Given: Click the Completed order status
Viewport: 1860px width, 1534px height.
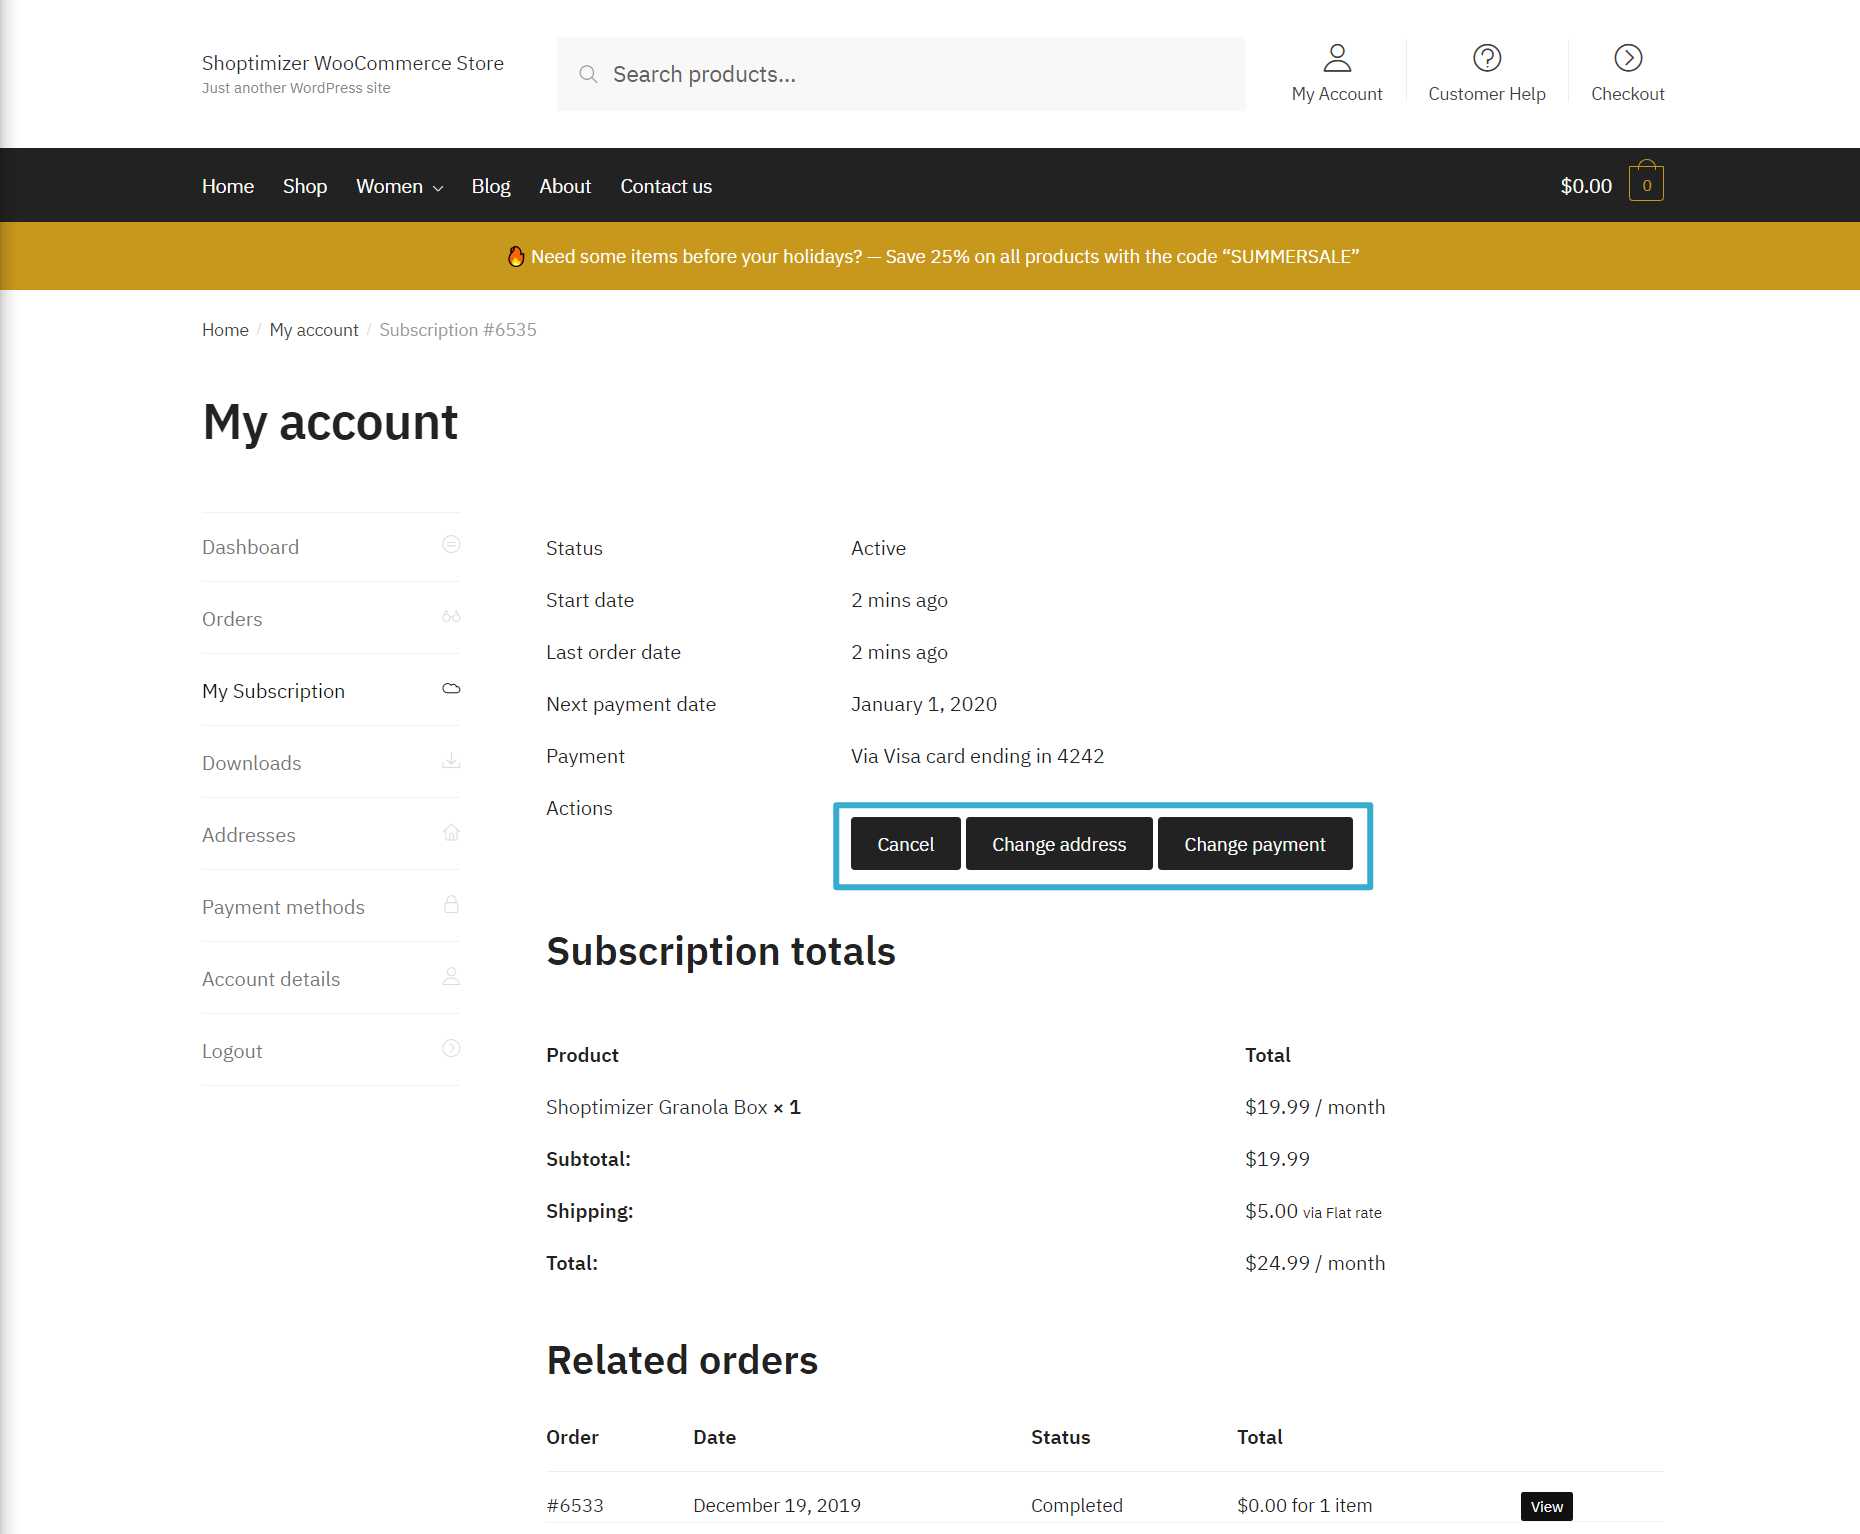Looking at the screenshot, I should tap(1077, 1505).
